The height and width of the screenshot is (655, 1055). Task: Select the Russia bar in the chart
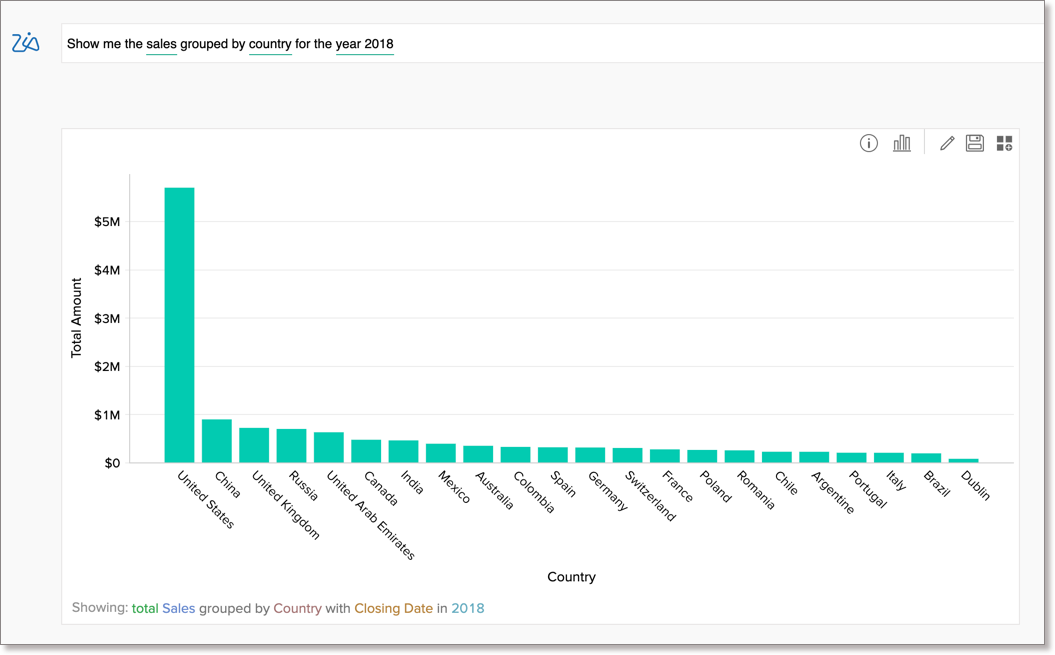coord(291,445)
